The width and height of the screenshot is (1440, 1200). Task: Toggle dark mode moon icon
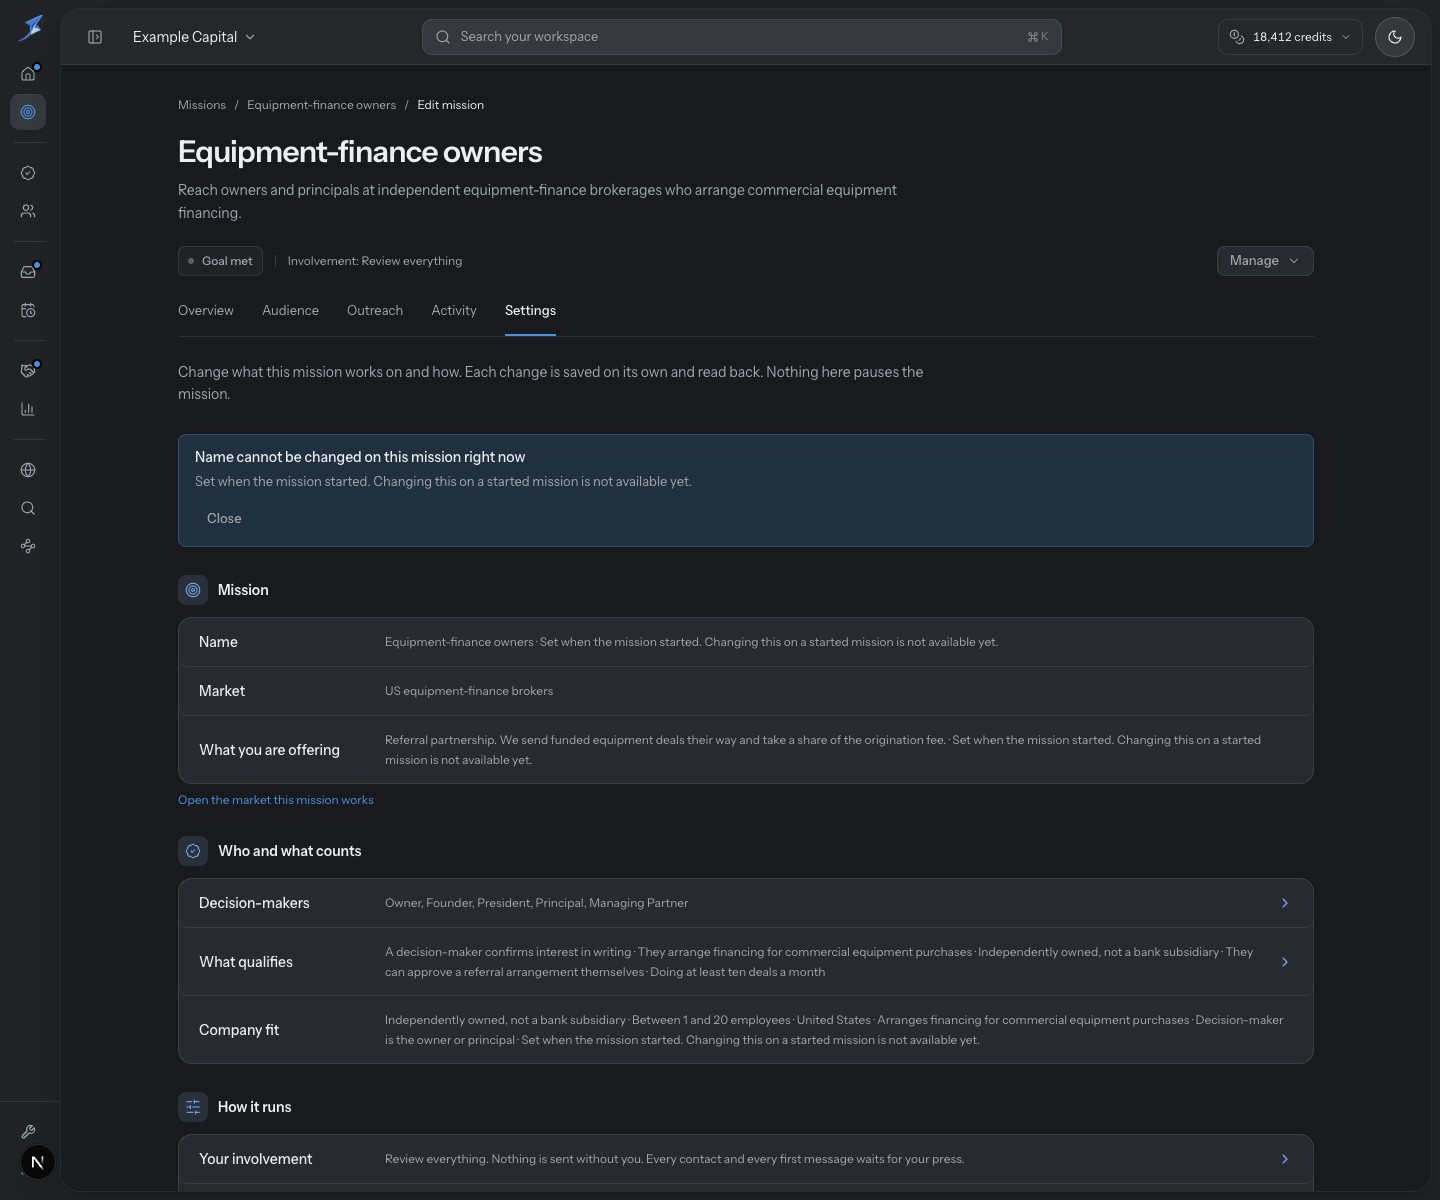[x=1395, y=37]
